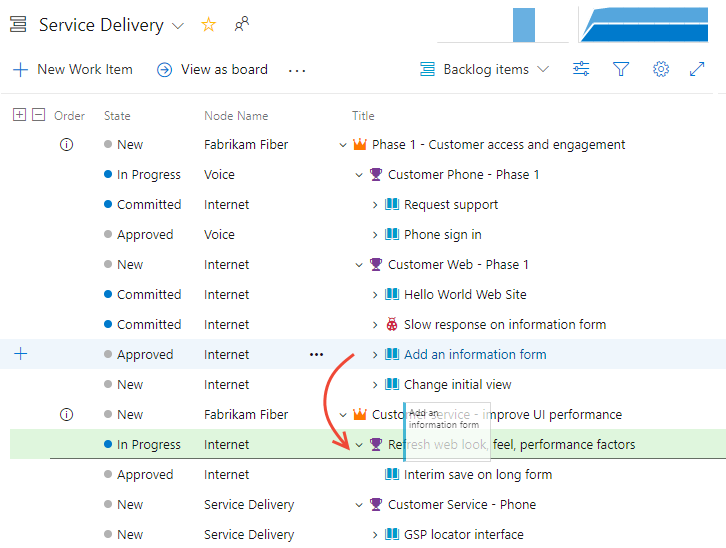Click trophy icon of Customer Service - Phone
The image size is (726, 548).
point(376,504)
